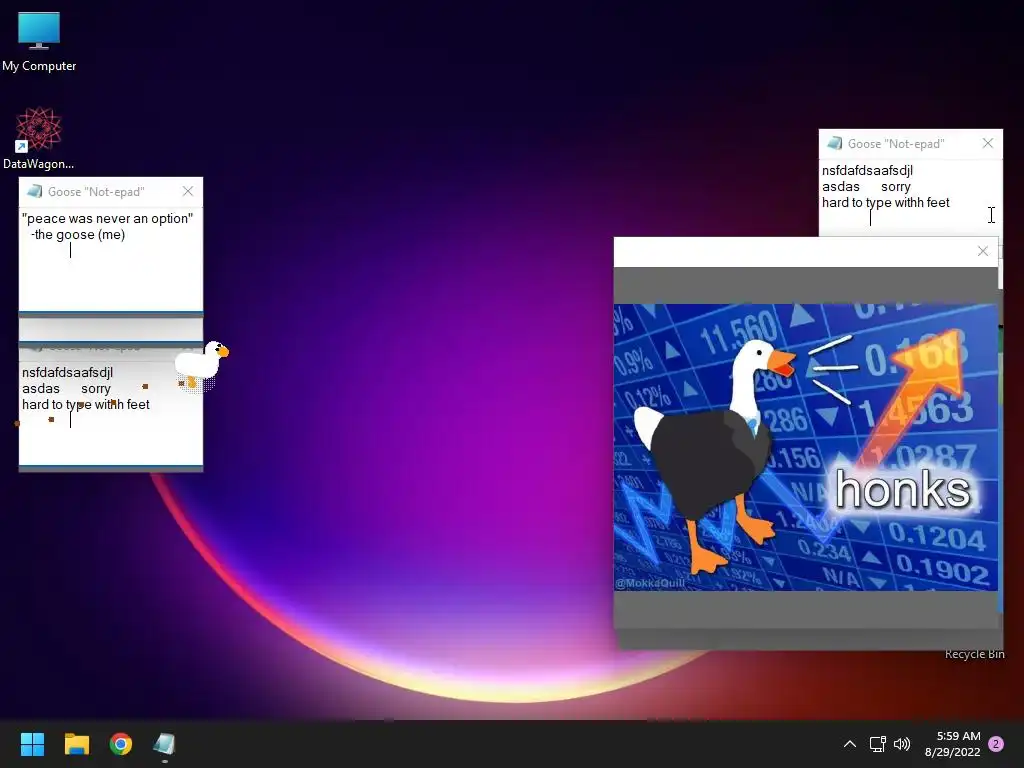Image resolution: width=1024 pixels, height=768 pixels.
Task: Click the Goose "Not-epad" title in right window
Action: (896, 144)
